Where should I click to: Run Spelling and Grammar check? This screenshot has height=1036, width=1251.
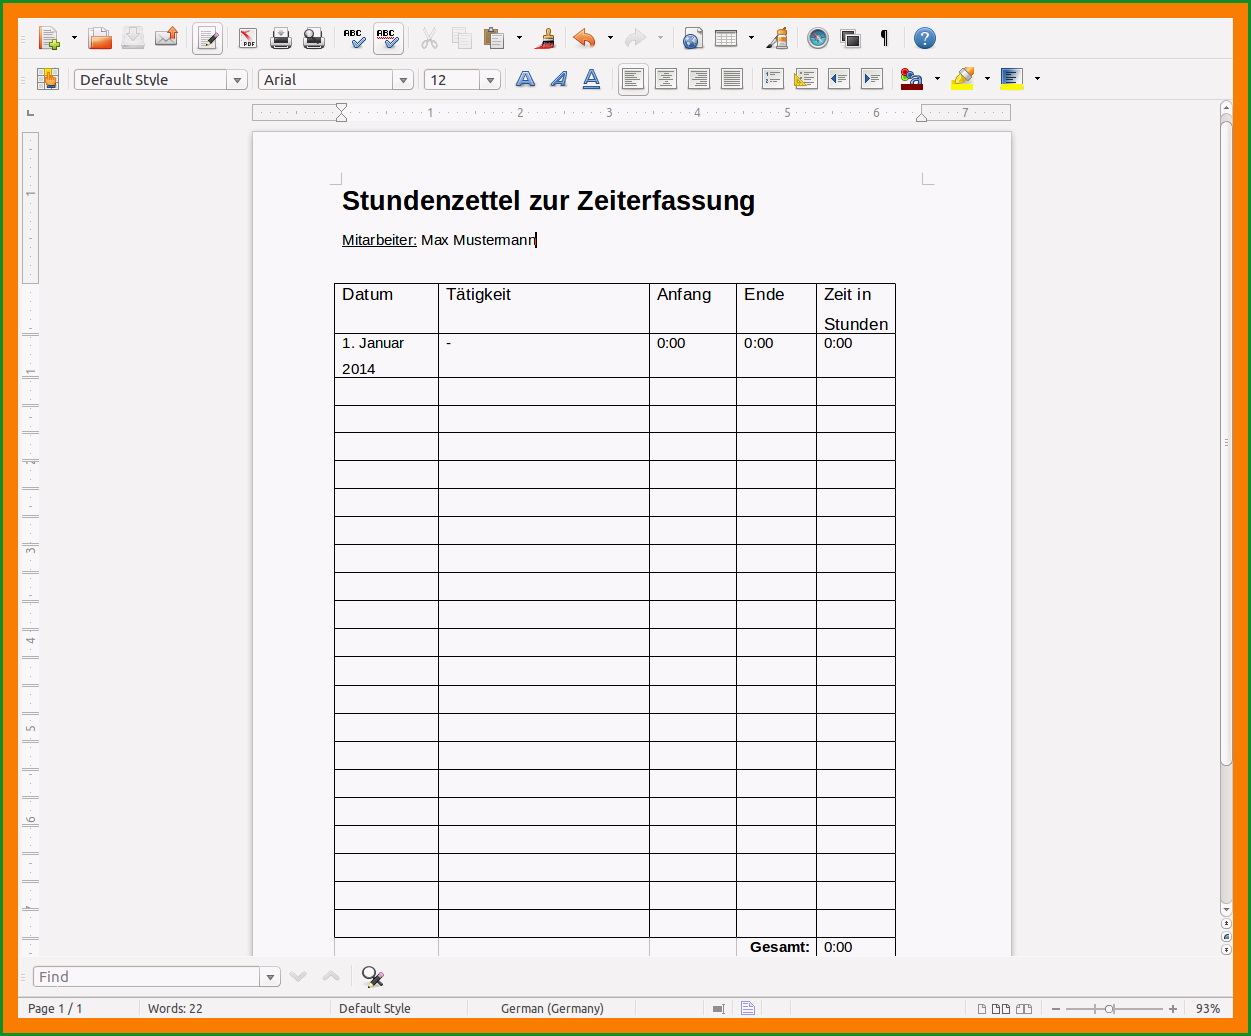click(354, 39)
